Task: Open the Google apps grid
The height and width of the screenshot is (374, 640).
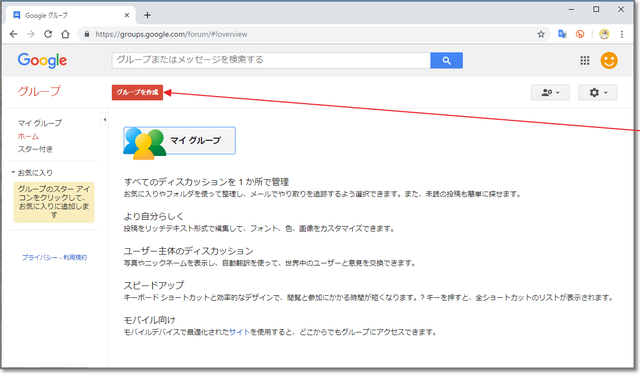Action: pyautogui.click(x=585, y=60)
